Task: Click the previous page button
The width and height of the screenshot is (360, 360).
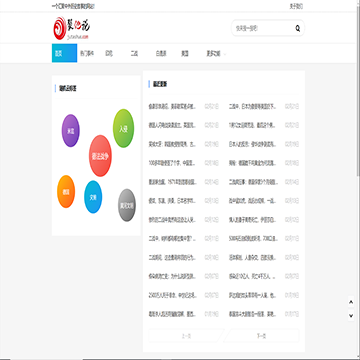Action: coord(186,336)
